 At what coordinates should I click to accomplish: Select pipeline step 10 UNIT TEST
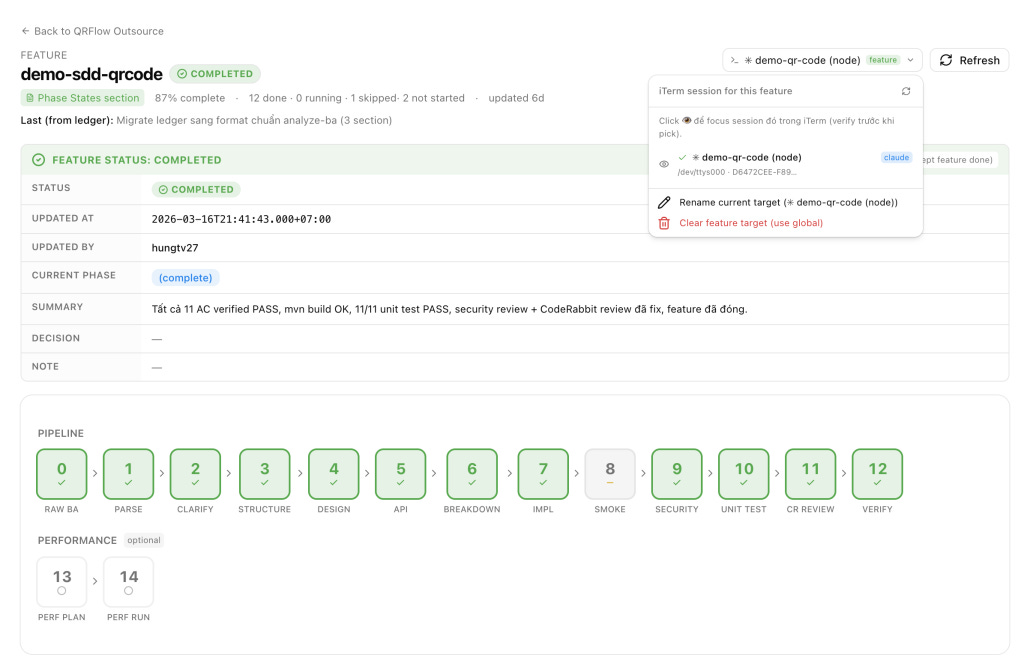[744, 474]
